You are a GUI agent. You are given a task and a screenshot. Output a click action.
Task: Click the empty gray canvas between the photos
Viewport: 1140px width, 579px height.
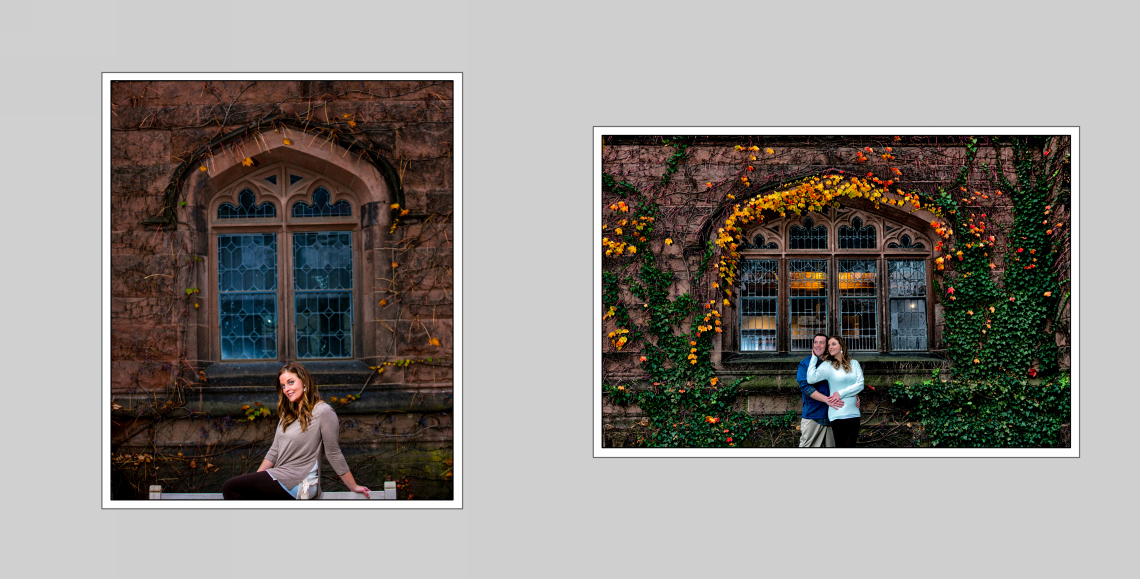pyautogui.click(x=527, y=290)
